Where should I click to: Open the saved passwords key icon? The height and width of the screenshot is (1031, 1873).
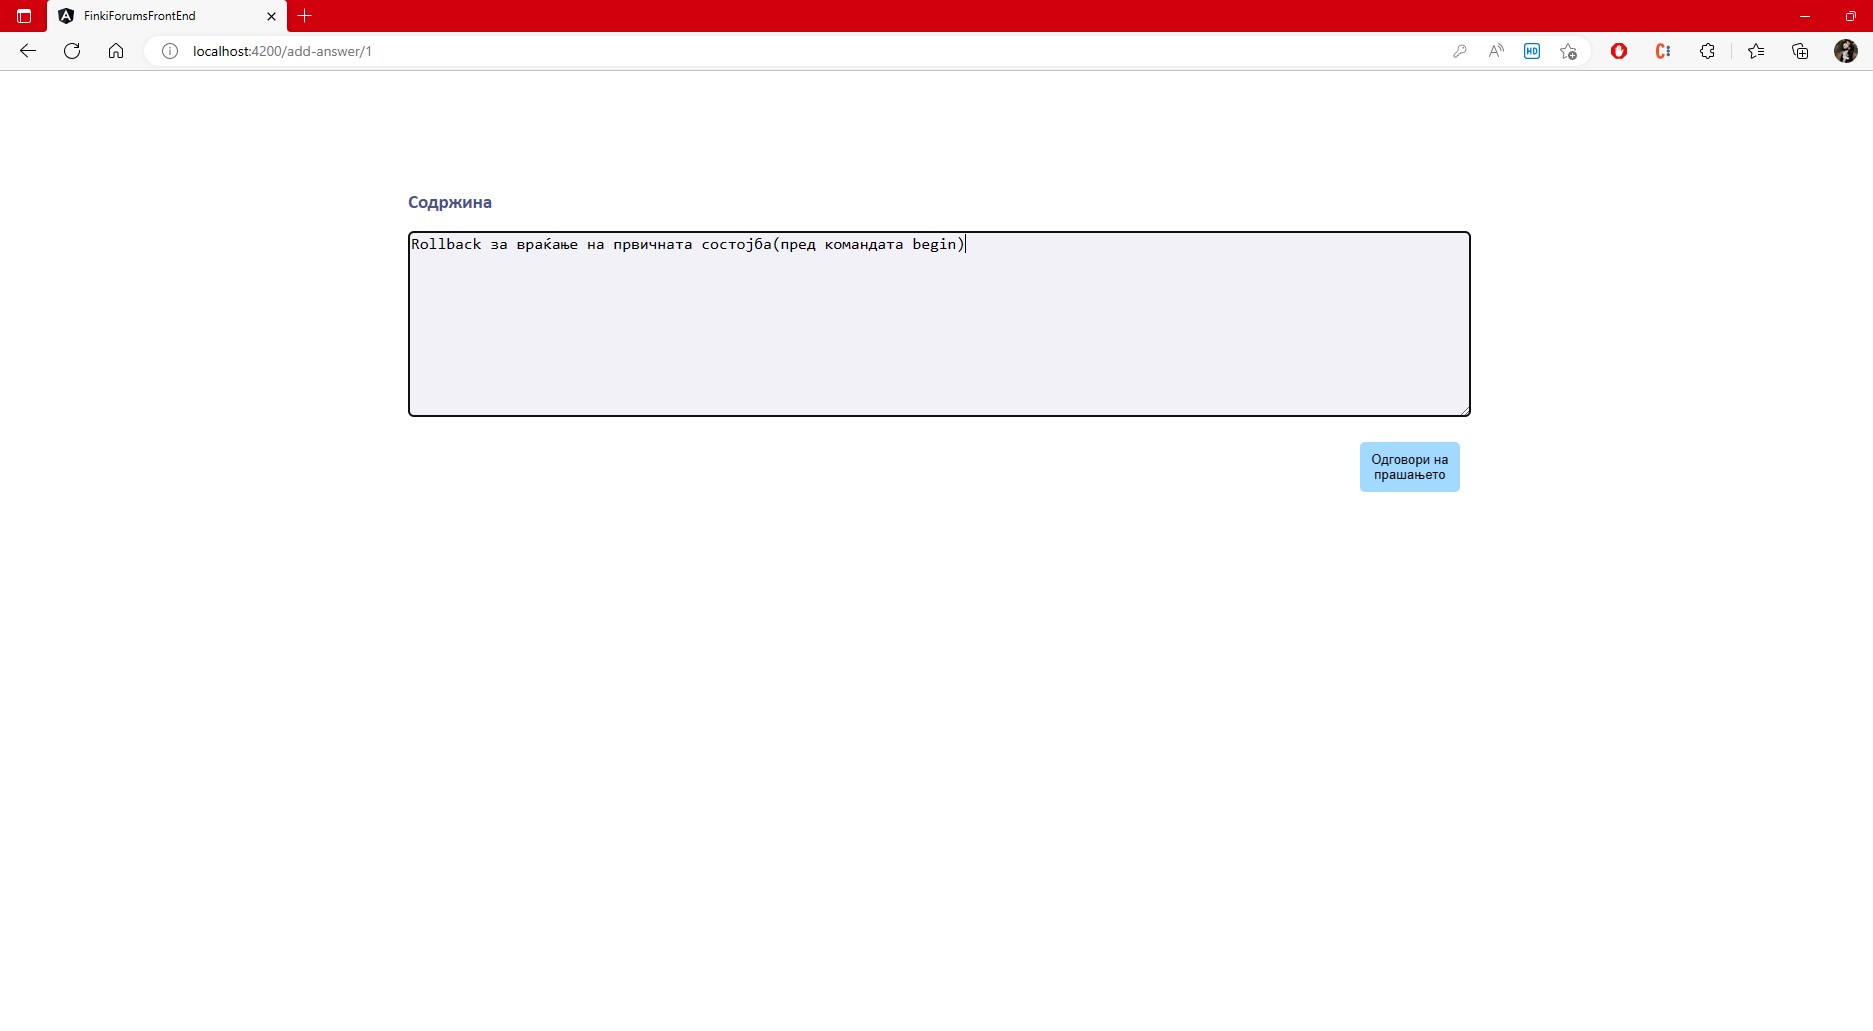pyautogui.click(x=1460, y=51)
